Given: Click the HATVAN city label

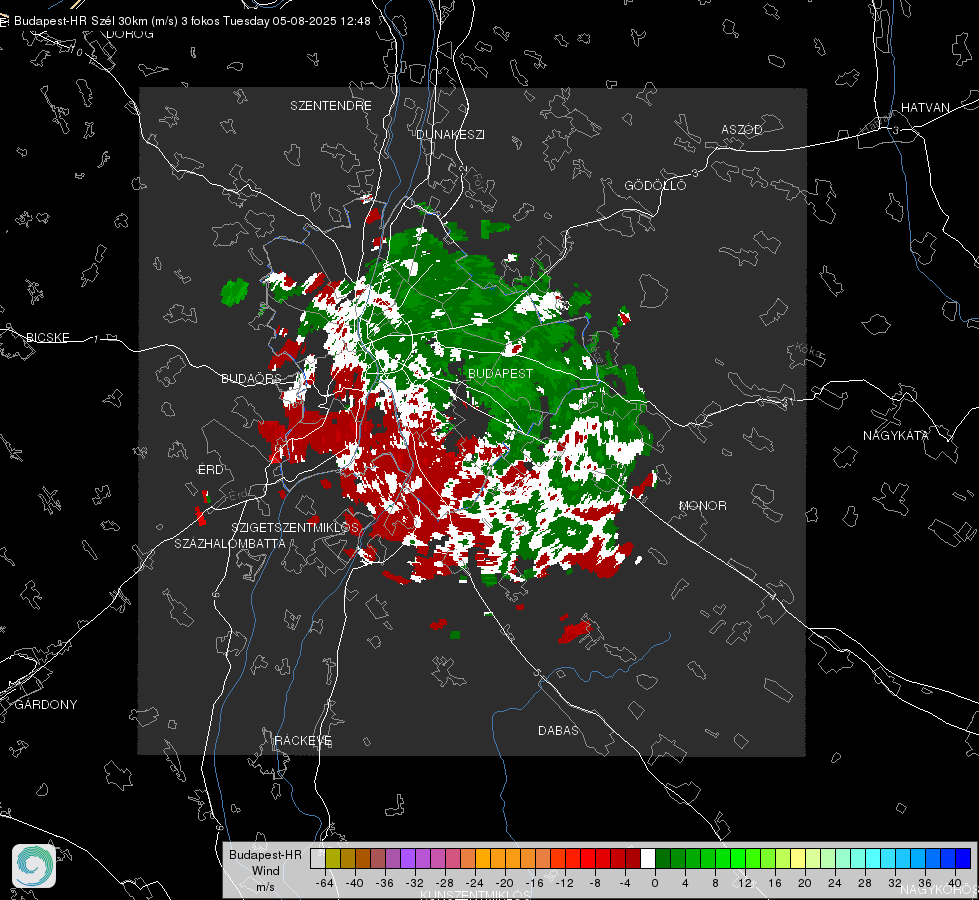Looking at the screenshot, I should [925, 107].
